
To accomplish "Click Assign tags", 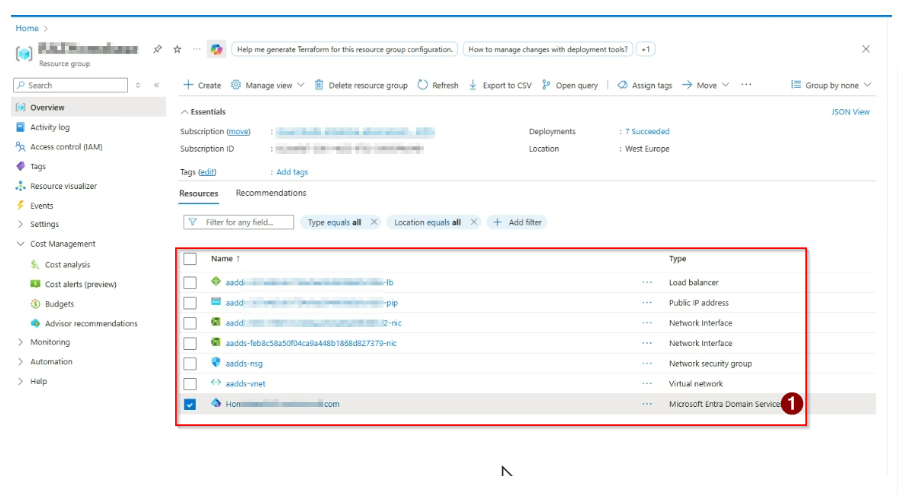I will pyautogui.click(x=645, y=85).
